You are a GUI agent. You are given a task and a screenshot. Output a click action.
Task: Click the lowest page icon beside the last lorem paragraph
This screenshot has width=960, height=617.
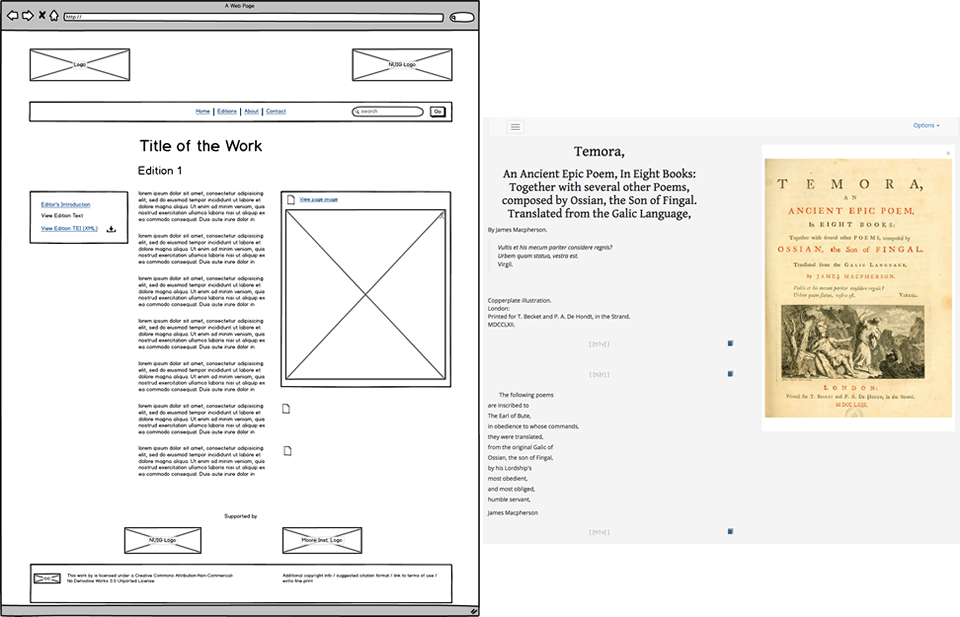(288, 451)
